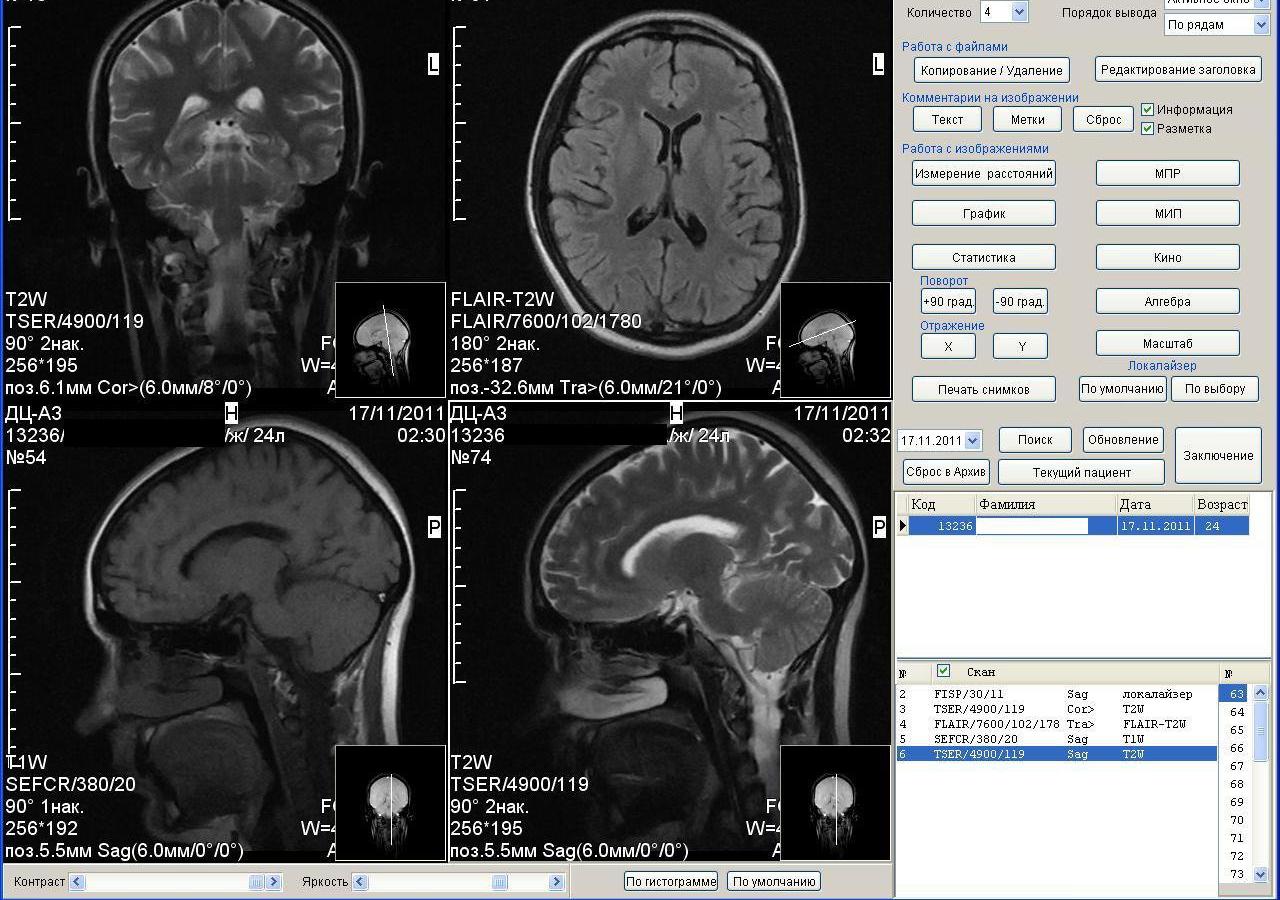Screen dimensions: 1280x900
Task: Set the localizer По умолчанию
Action: coord(1123,388)
